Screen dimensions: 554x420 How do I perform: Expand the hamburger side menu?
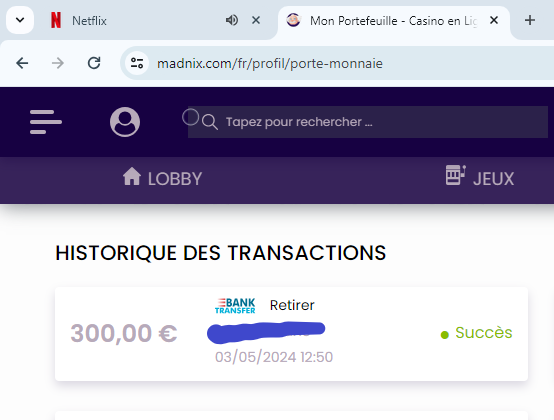(x=46, y=122)
